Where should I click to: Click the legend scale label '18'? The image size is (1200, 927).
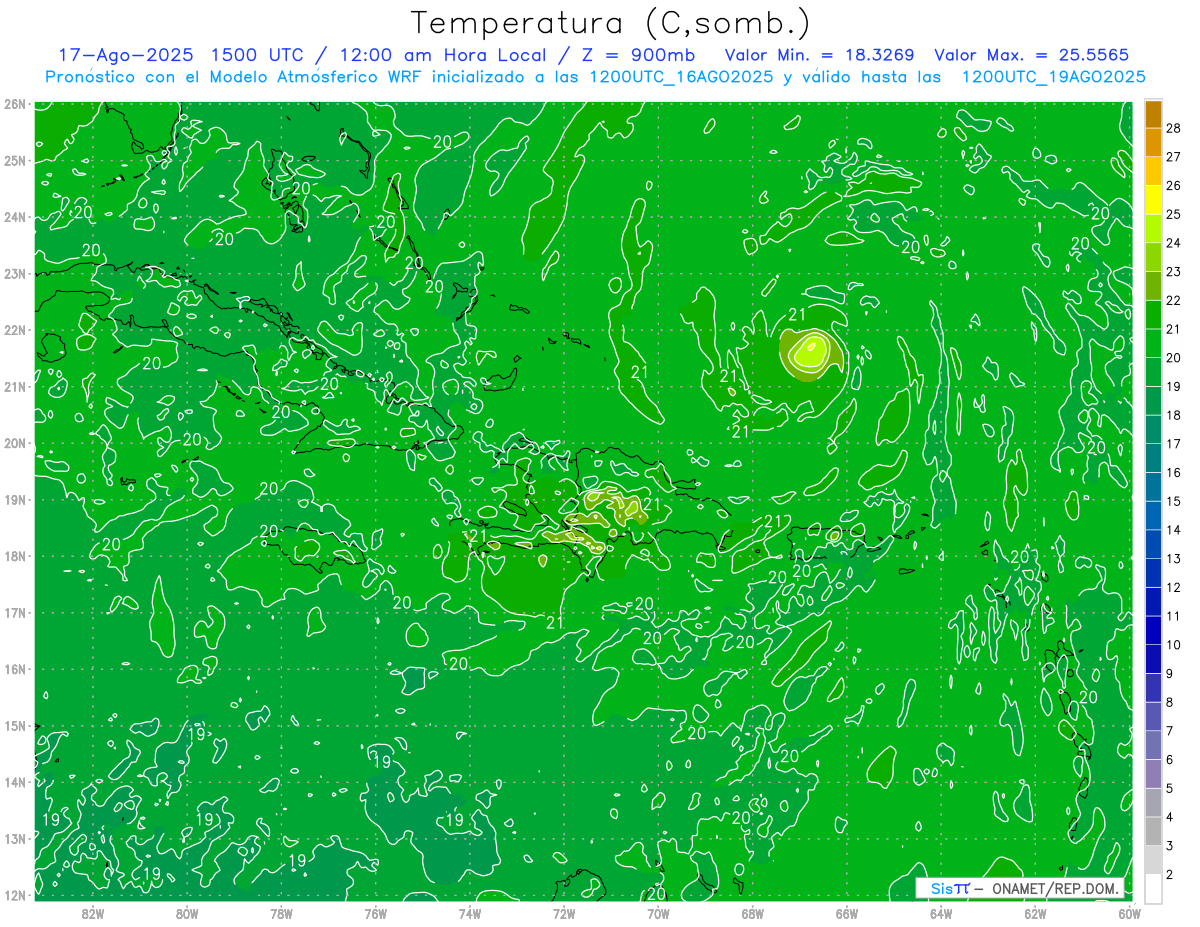point(1173,415)
